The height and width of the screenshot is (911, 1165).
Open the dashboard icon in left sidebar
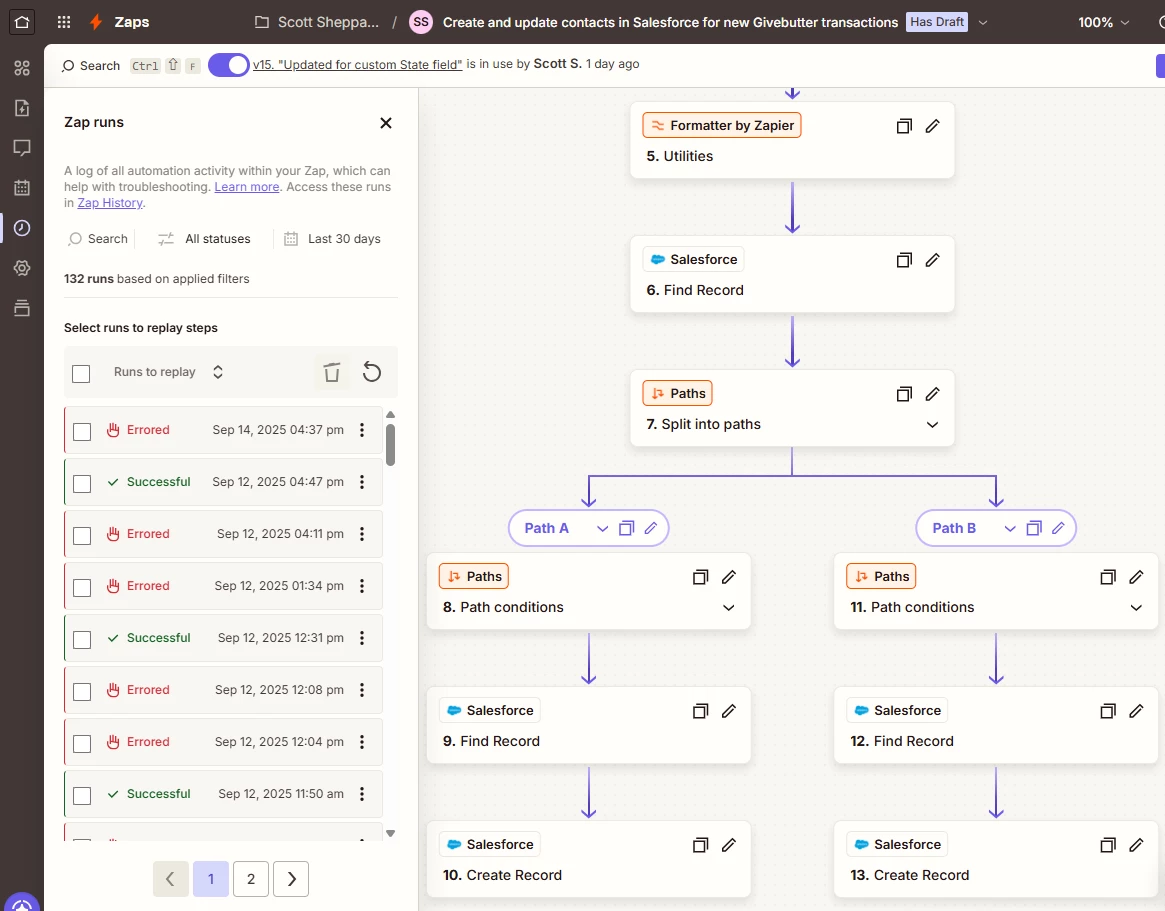pyautogui.click(x=22, y=68)
